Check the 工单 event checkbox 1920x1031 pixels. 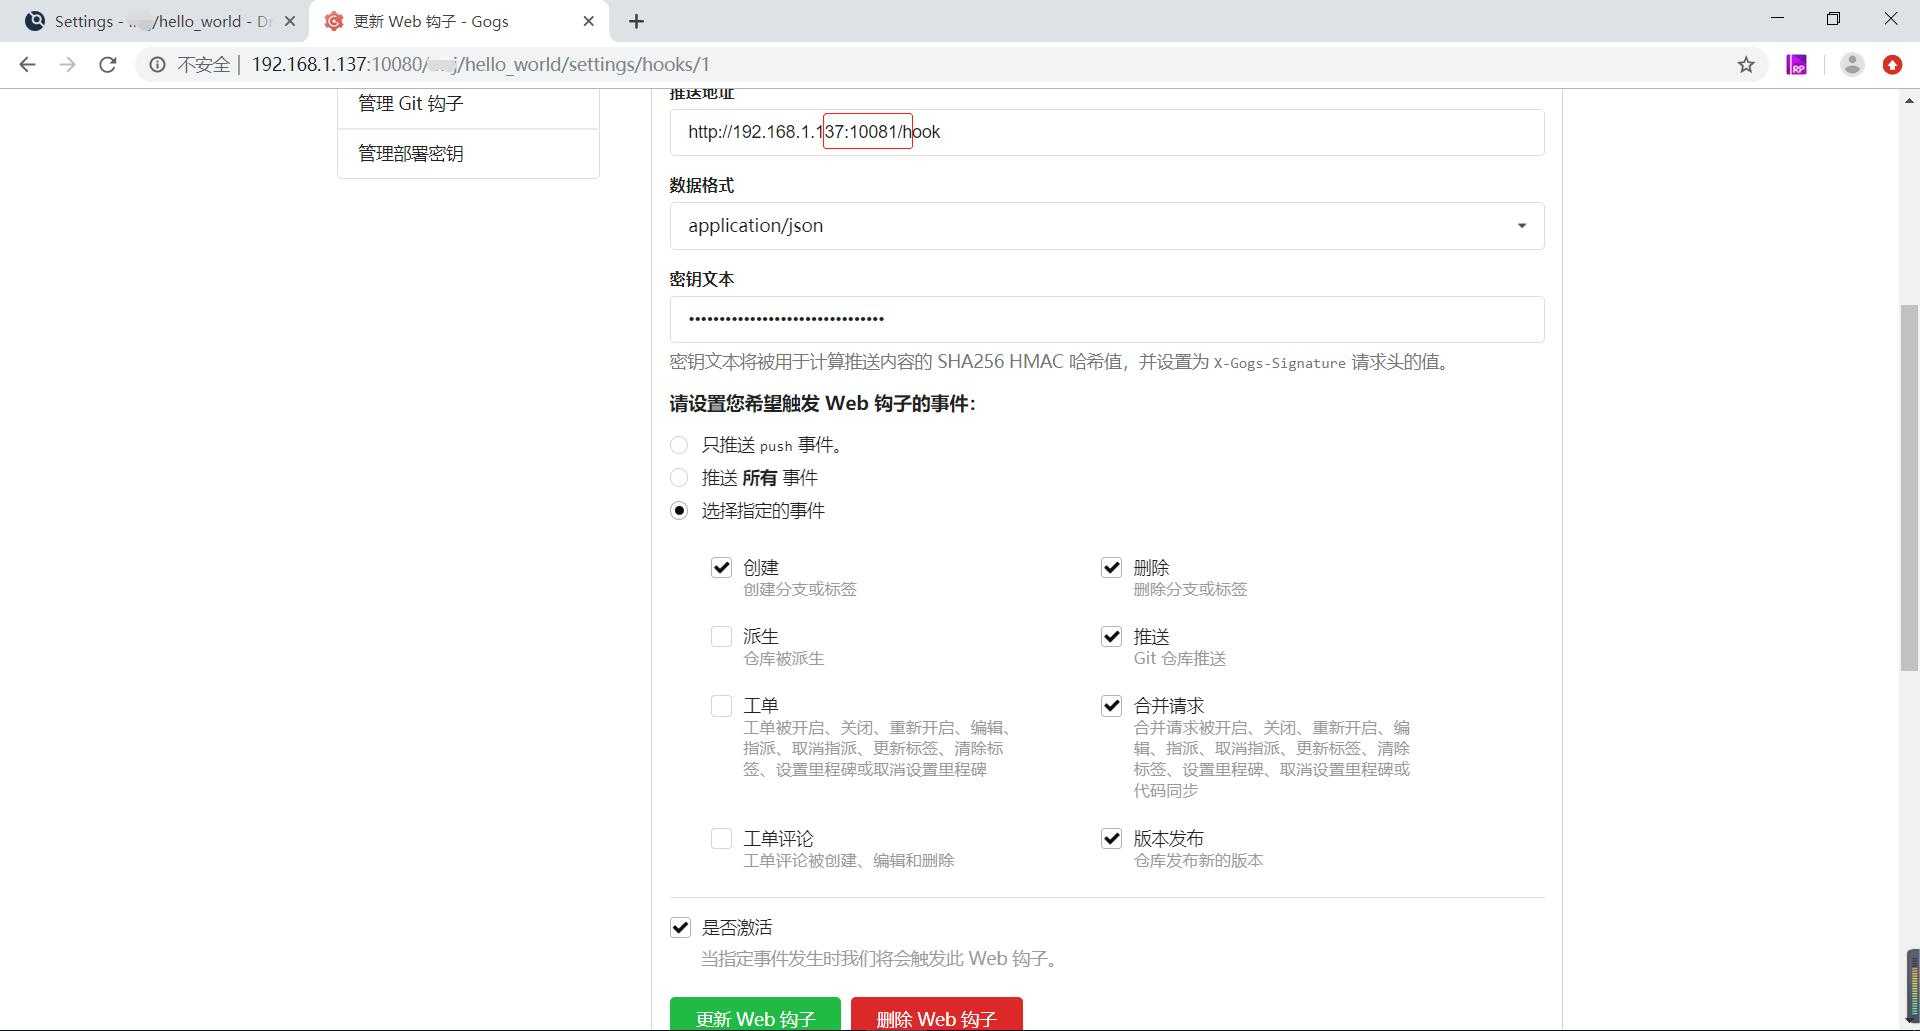(721, 706)
